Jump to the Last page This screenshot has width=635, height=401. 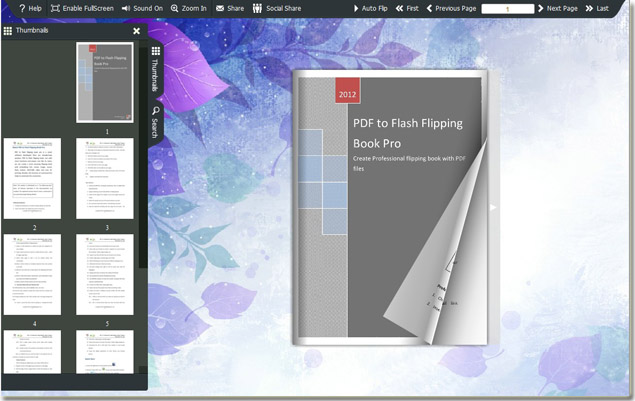[597, 8]
